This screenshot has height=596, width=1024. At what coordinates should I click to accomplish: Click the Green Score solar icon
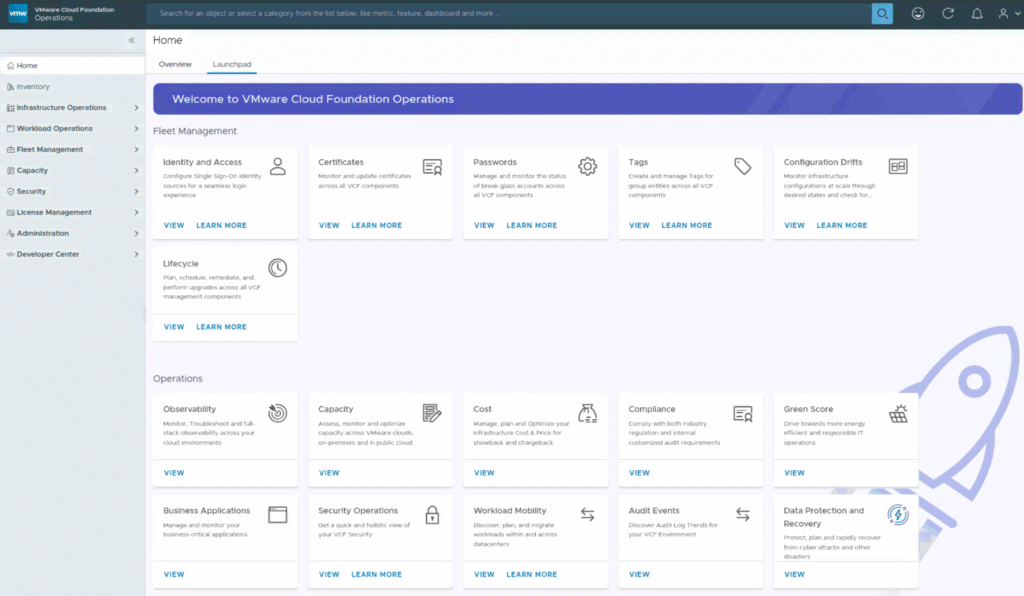(898, 413)
